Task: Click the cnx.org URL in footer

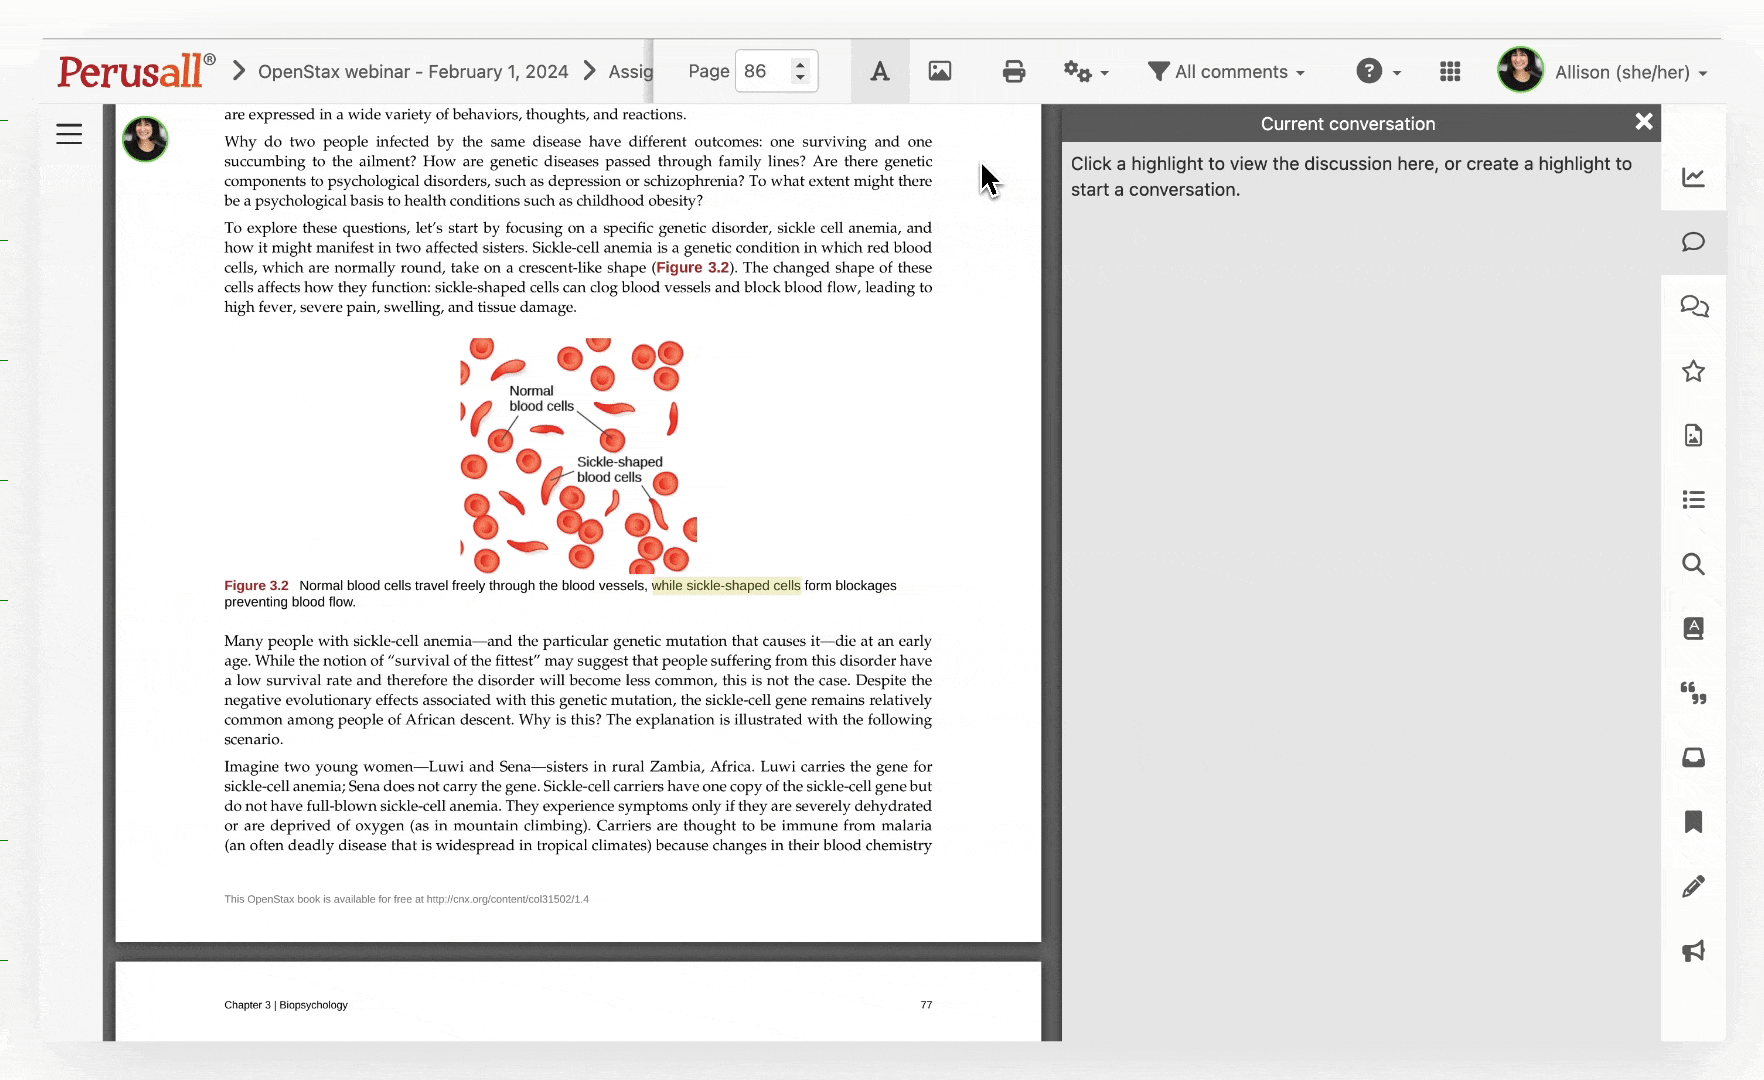Action: click(508, 899)
